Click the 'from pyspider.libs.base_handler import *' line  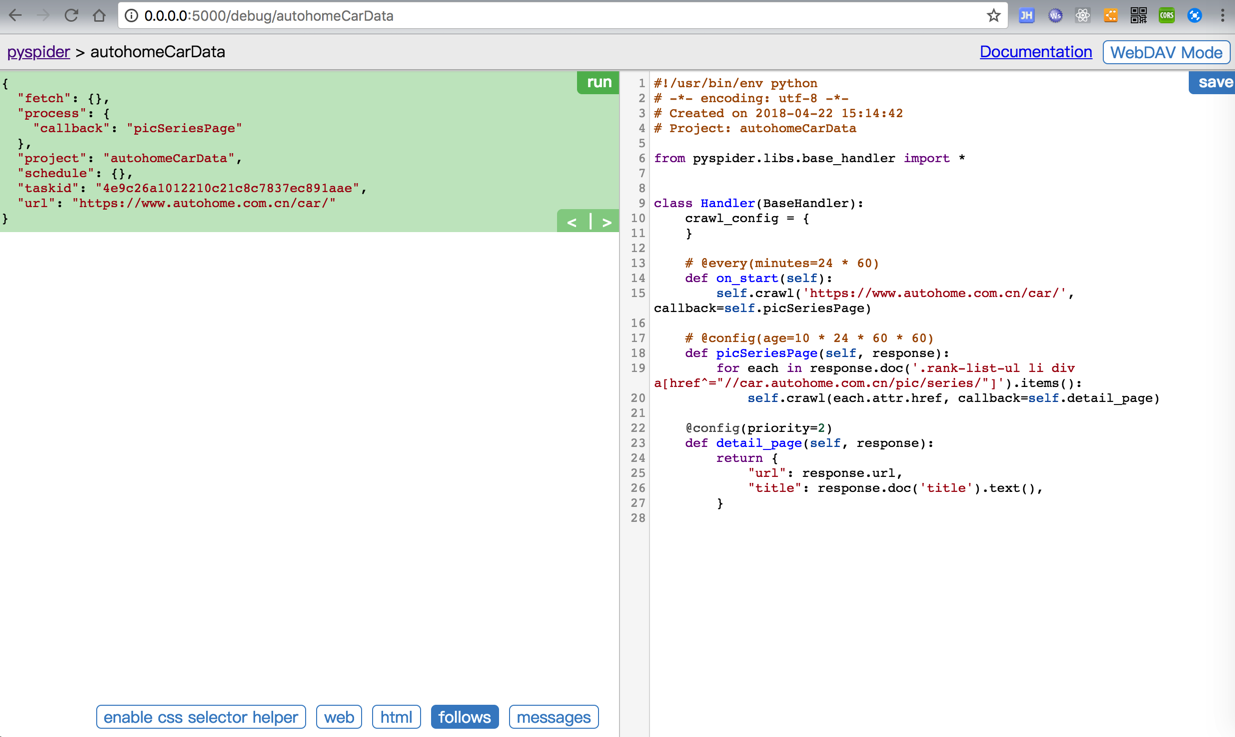click(809, 158)
